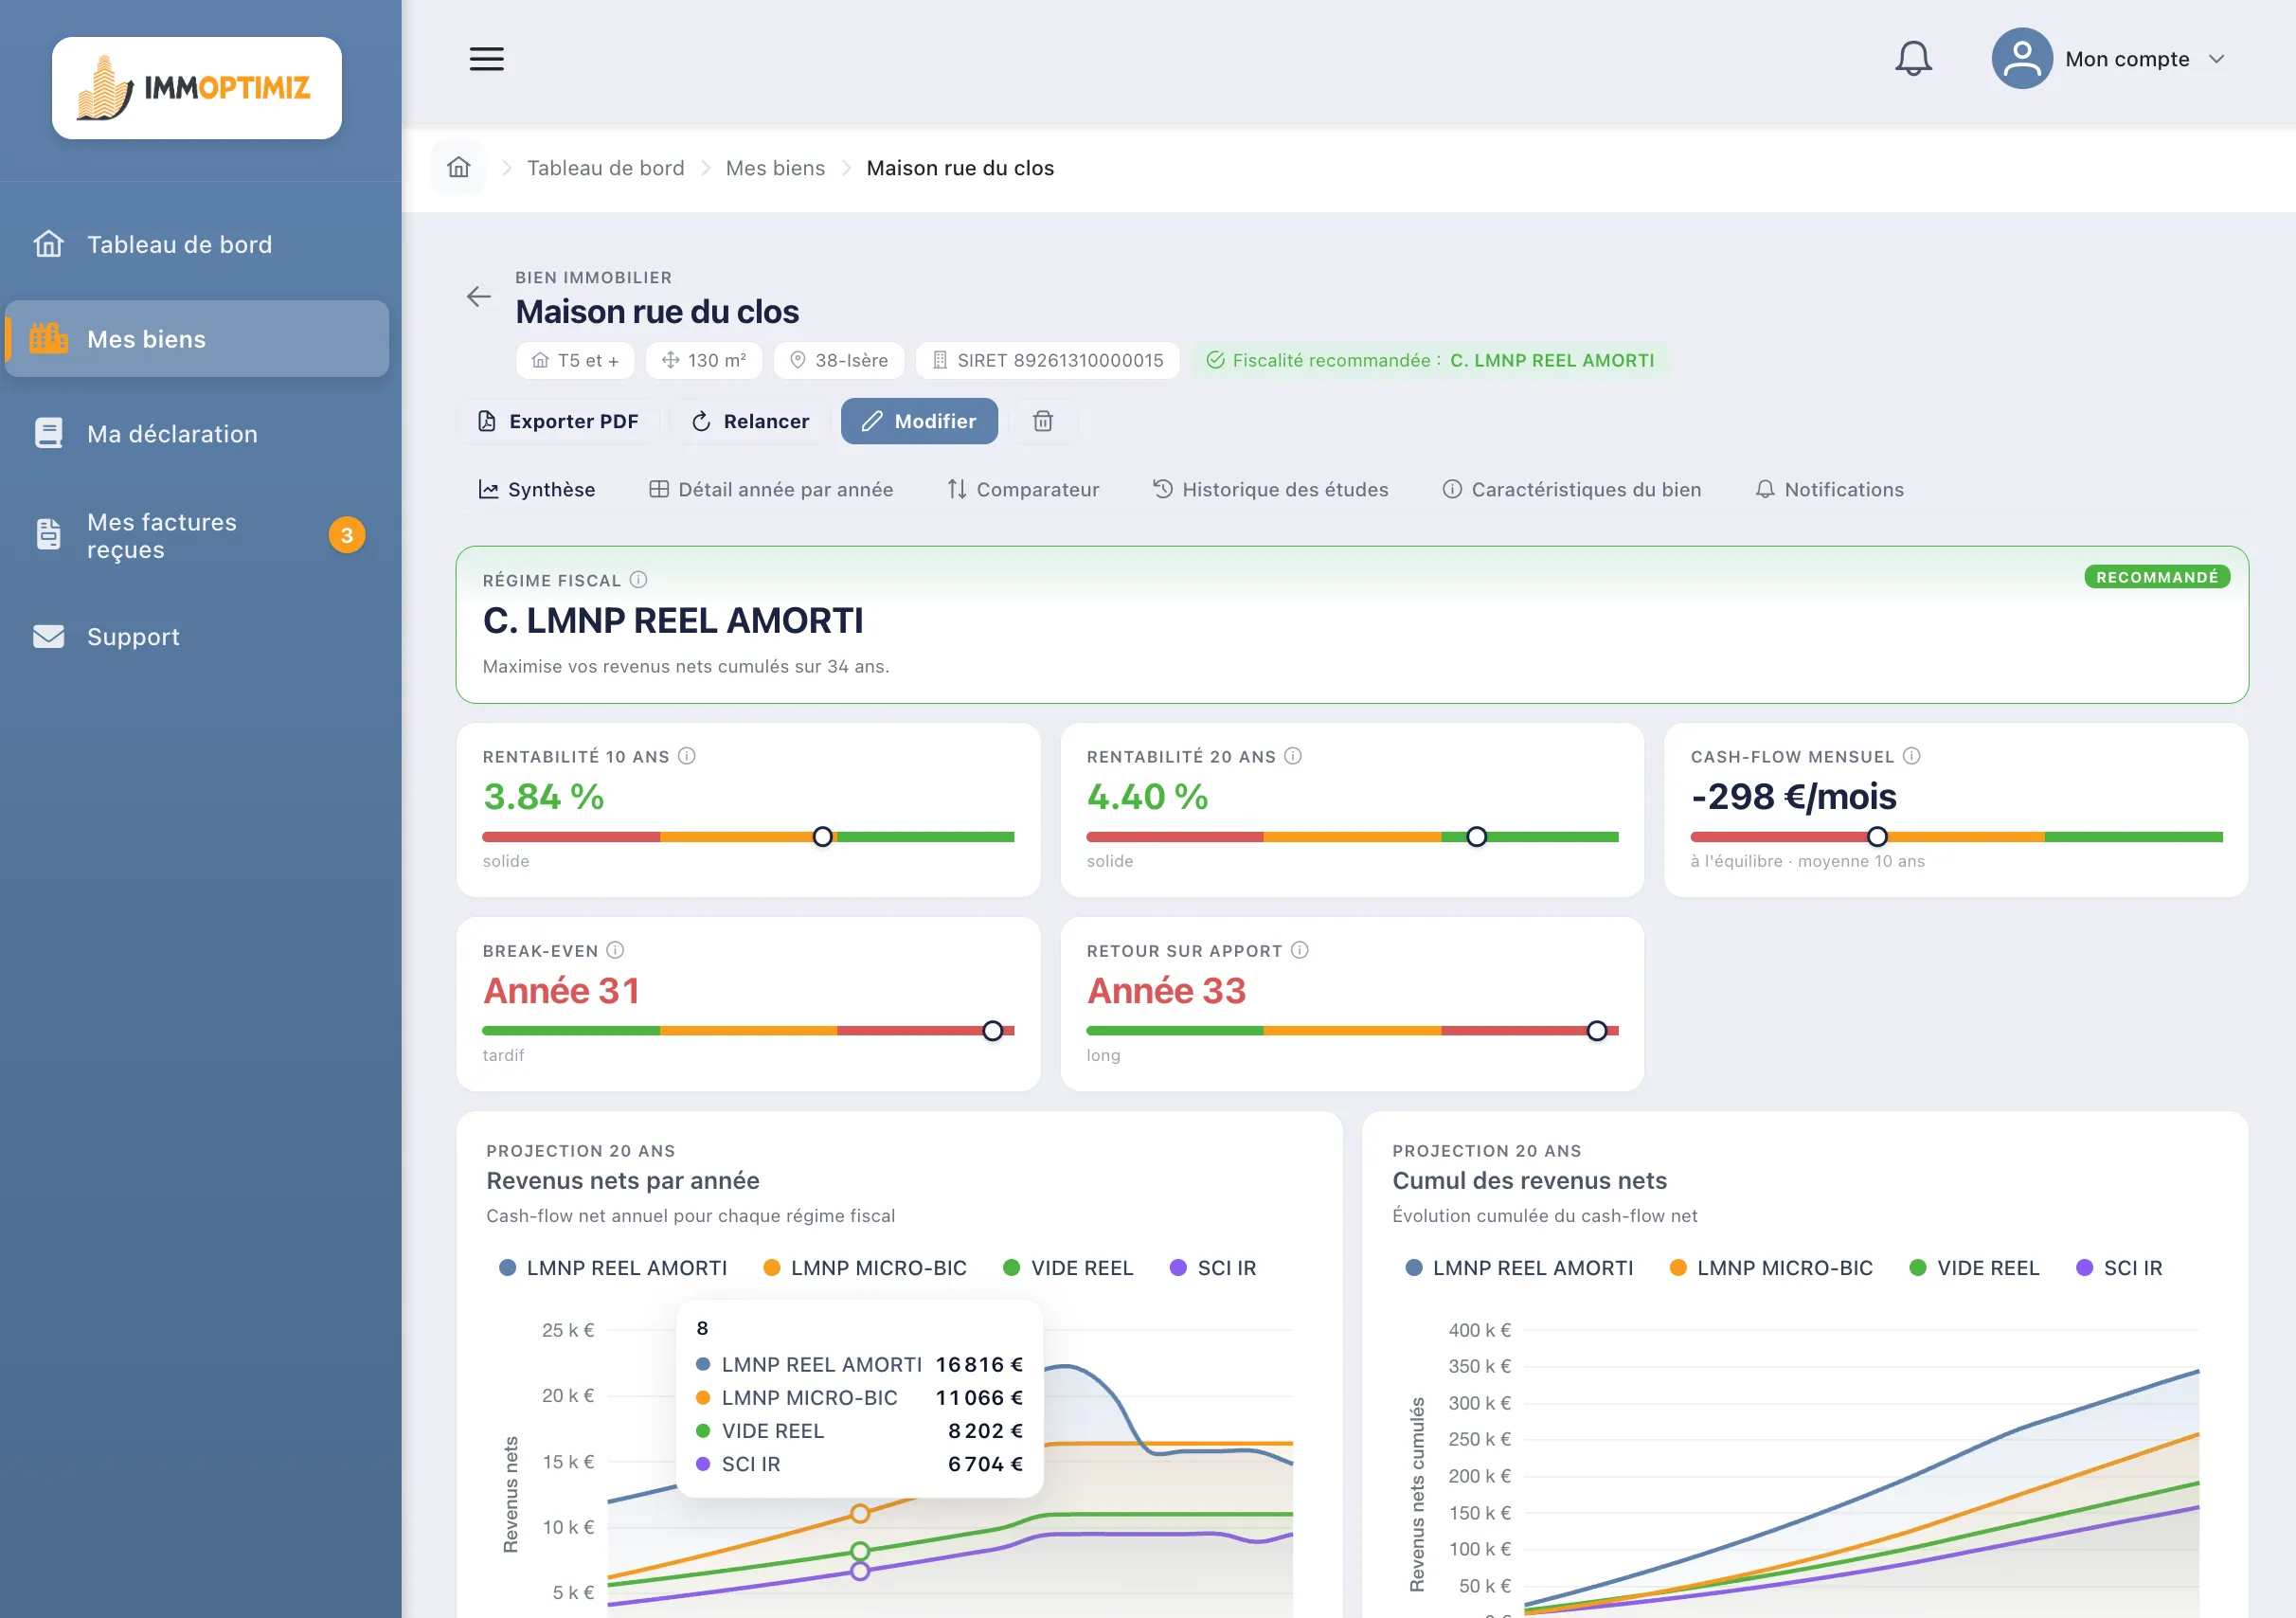Open Mes factures reçues in the sidebar

point(197,535)
